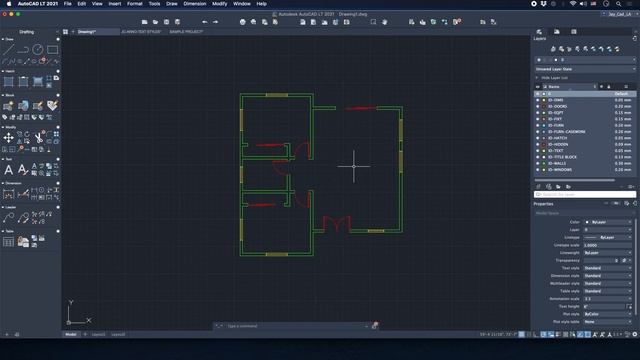Image resolution: width=640 pixels, height=360 pixels.
Task: Click the Search for layer field
Action: tap(585, 195)
